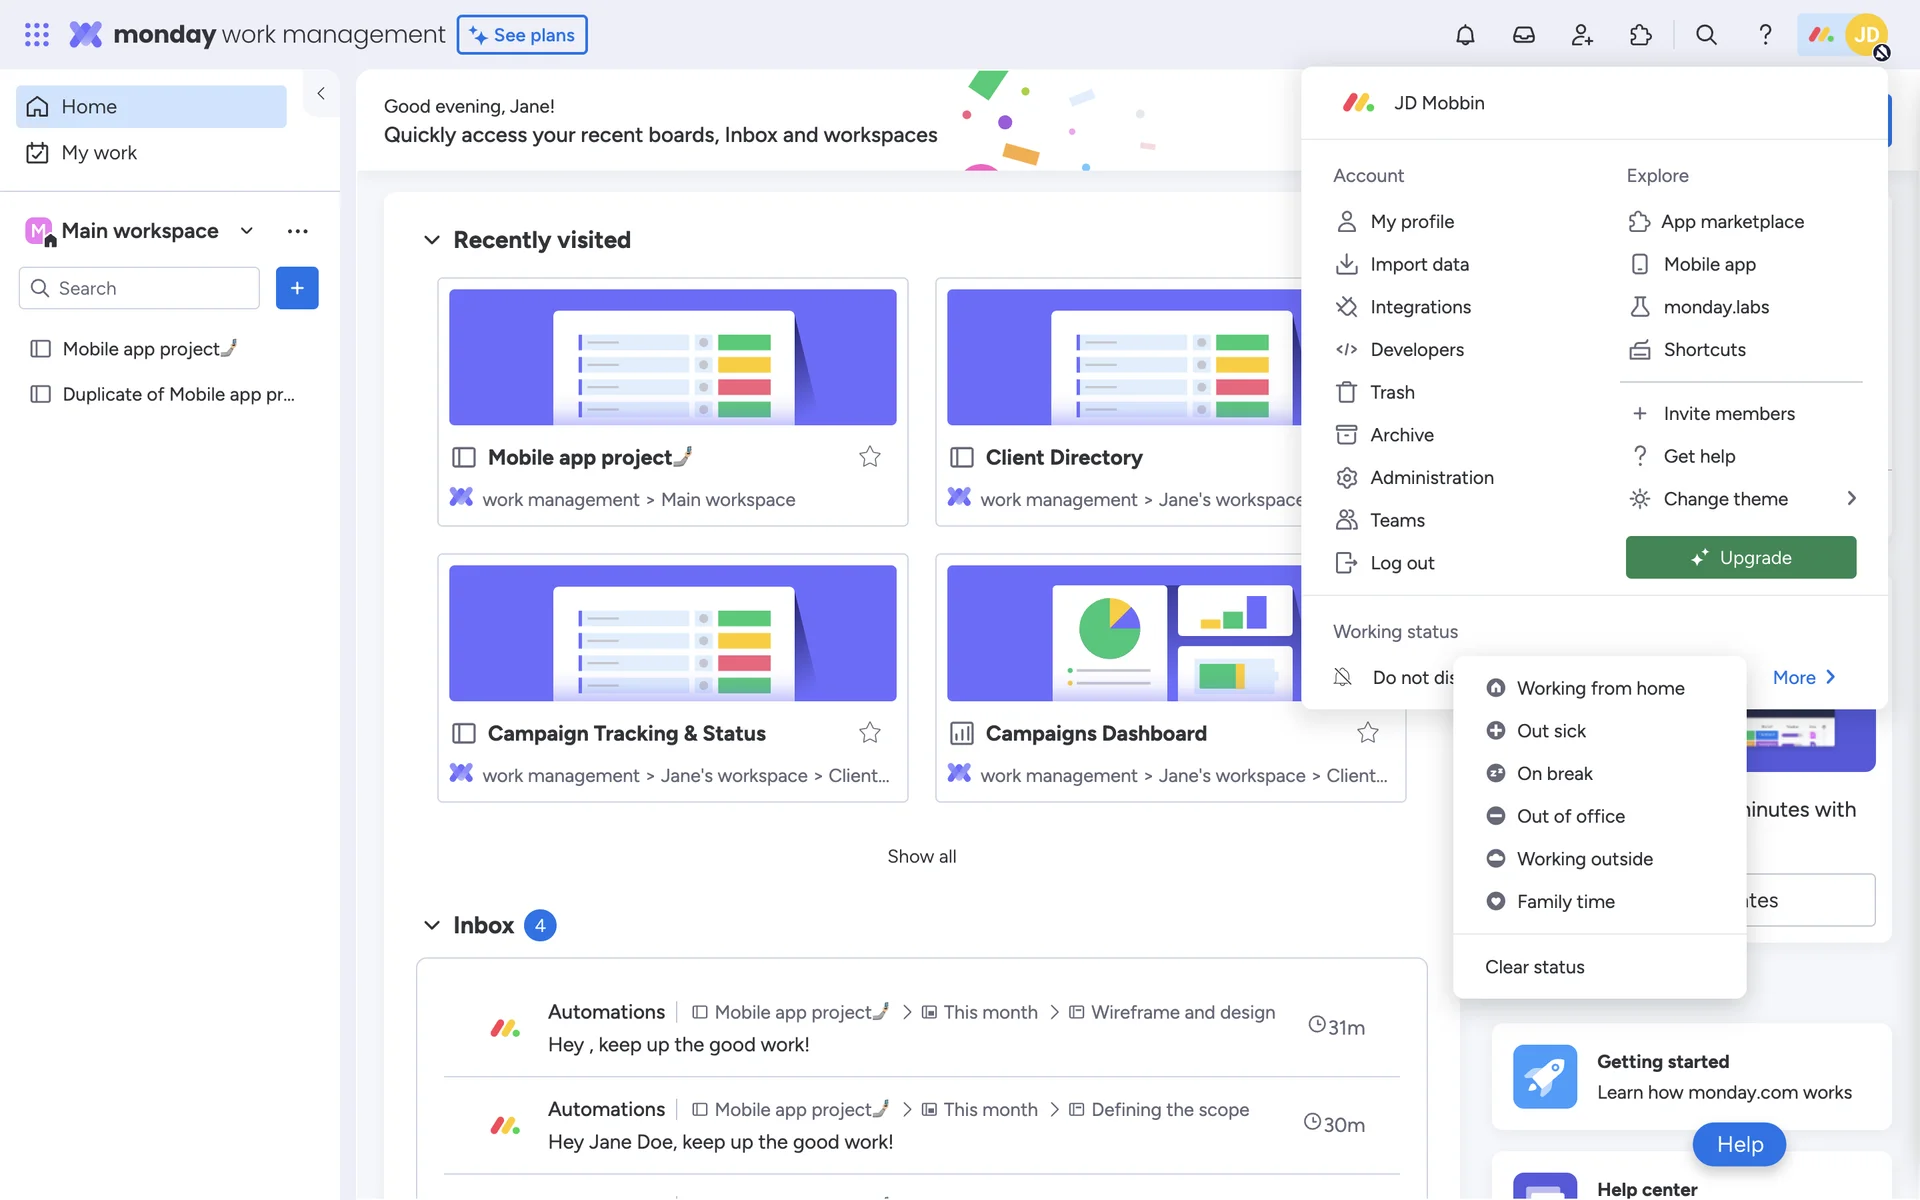Click the blue plus add item button
The width and height of the screenshot is (1920, 1200).
[297, 288]
